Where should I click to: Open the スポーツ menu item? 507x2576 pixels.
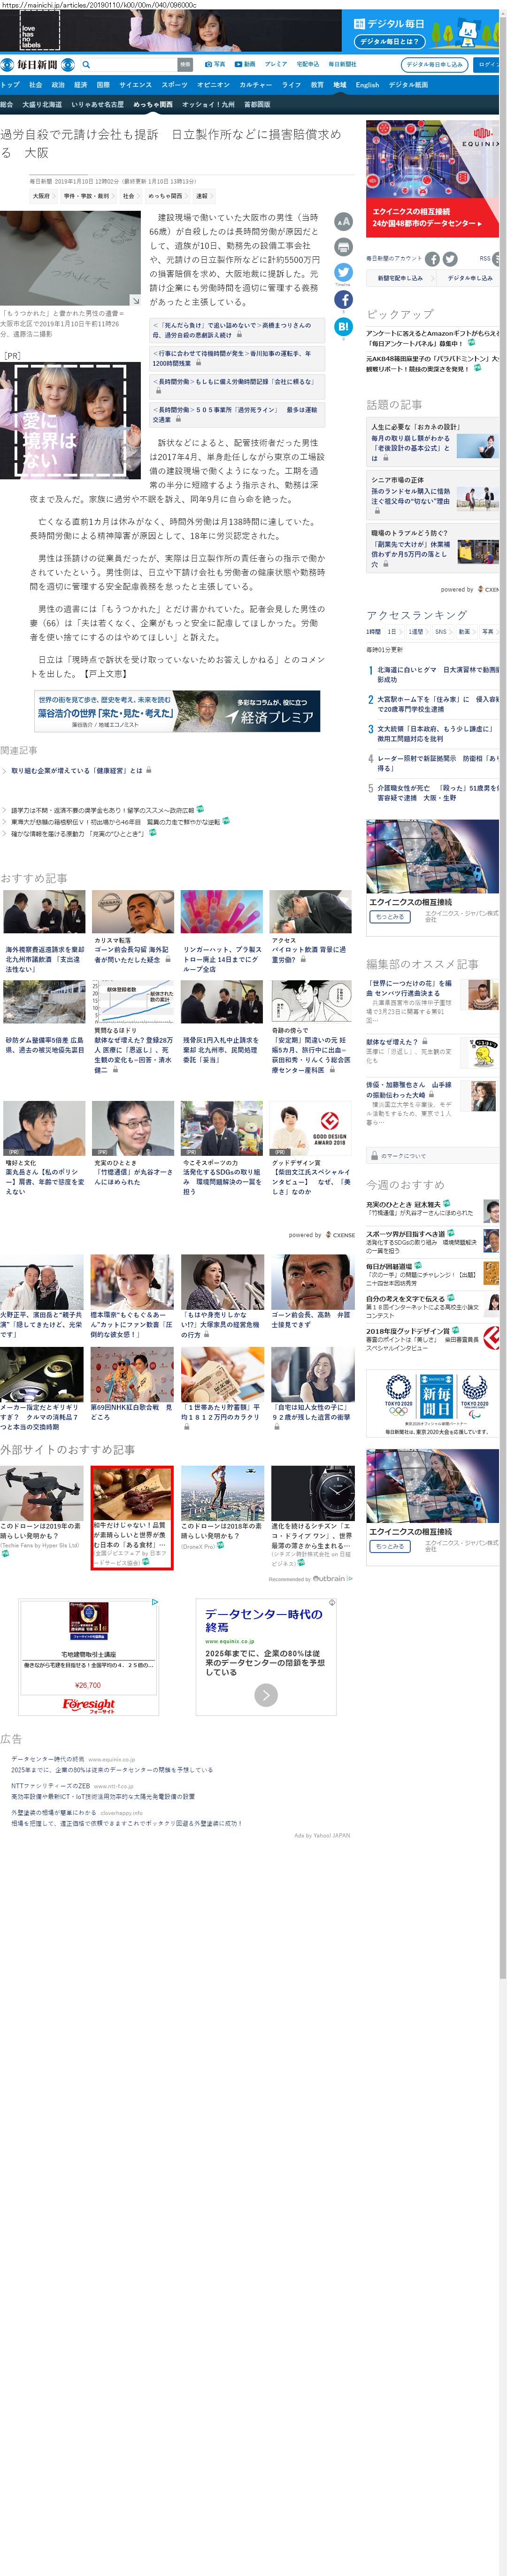174,85
